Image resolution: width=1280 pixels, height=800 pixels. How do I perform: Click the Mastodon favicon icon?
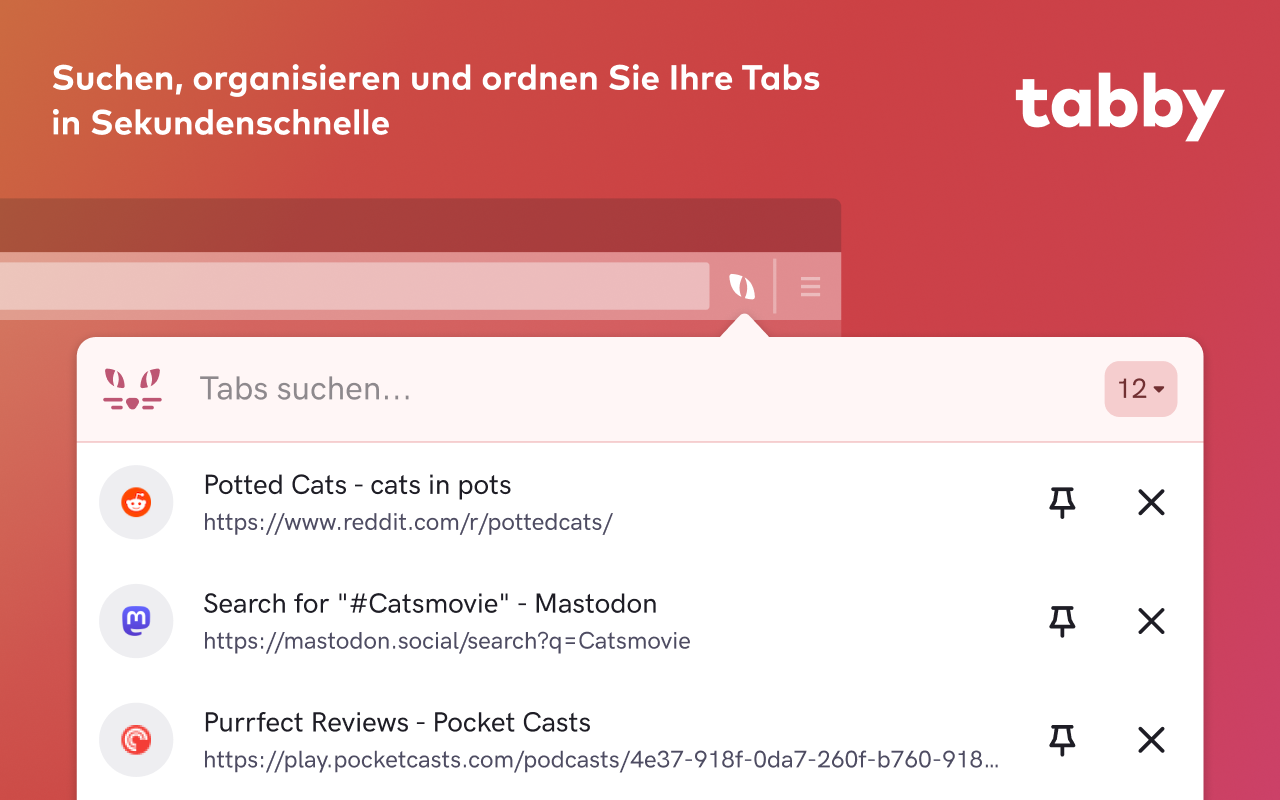[136, 621]
